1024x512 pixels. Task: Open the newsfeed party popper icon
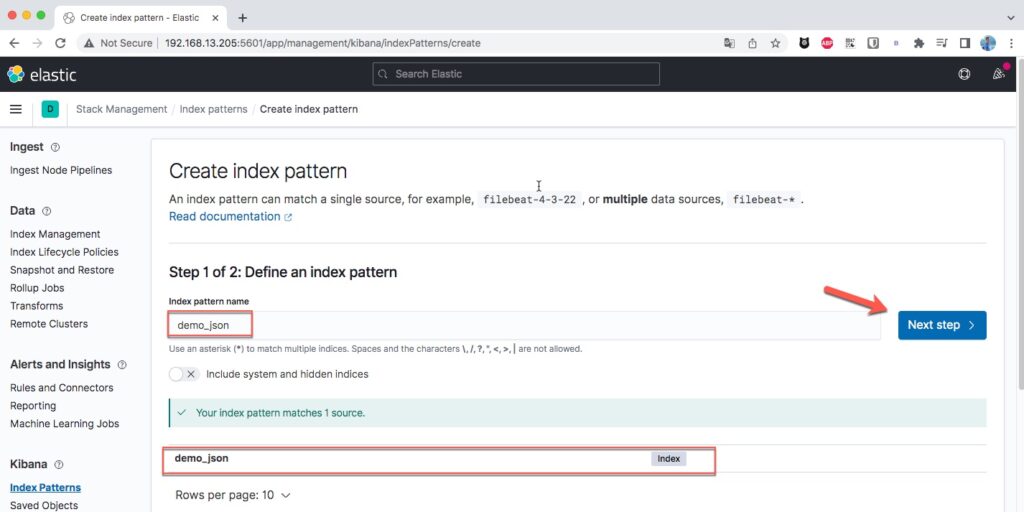pyautogui.click(x=999, y=74)
